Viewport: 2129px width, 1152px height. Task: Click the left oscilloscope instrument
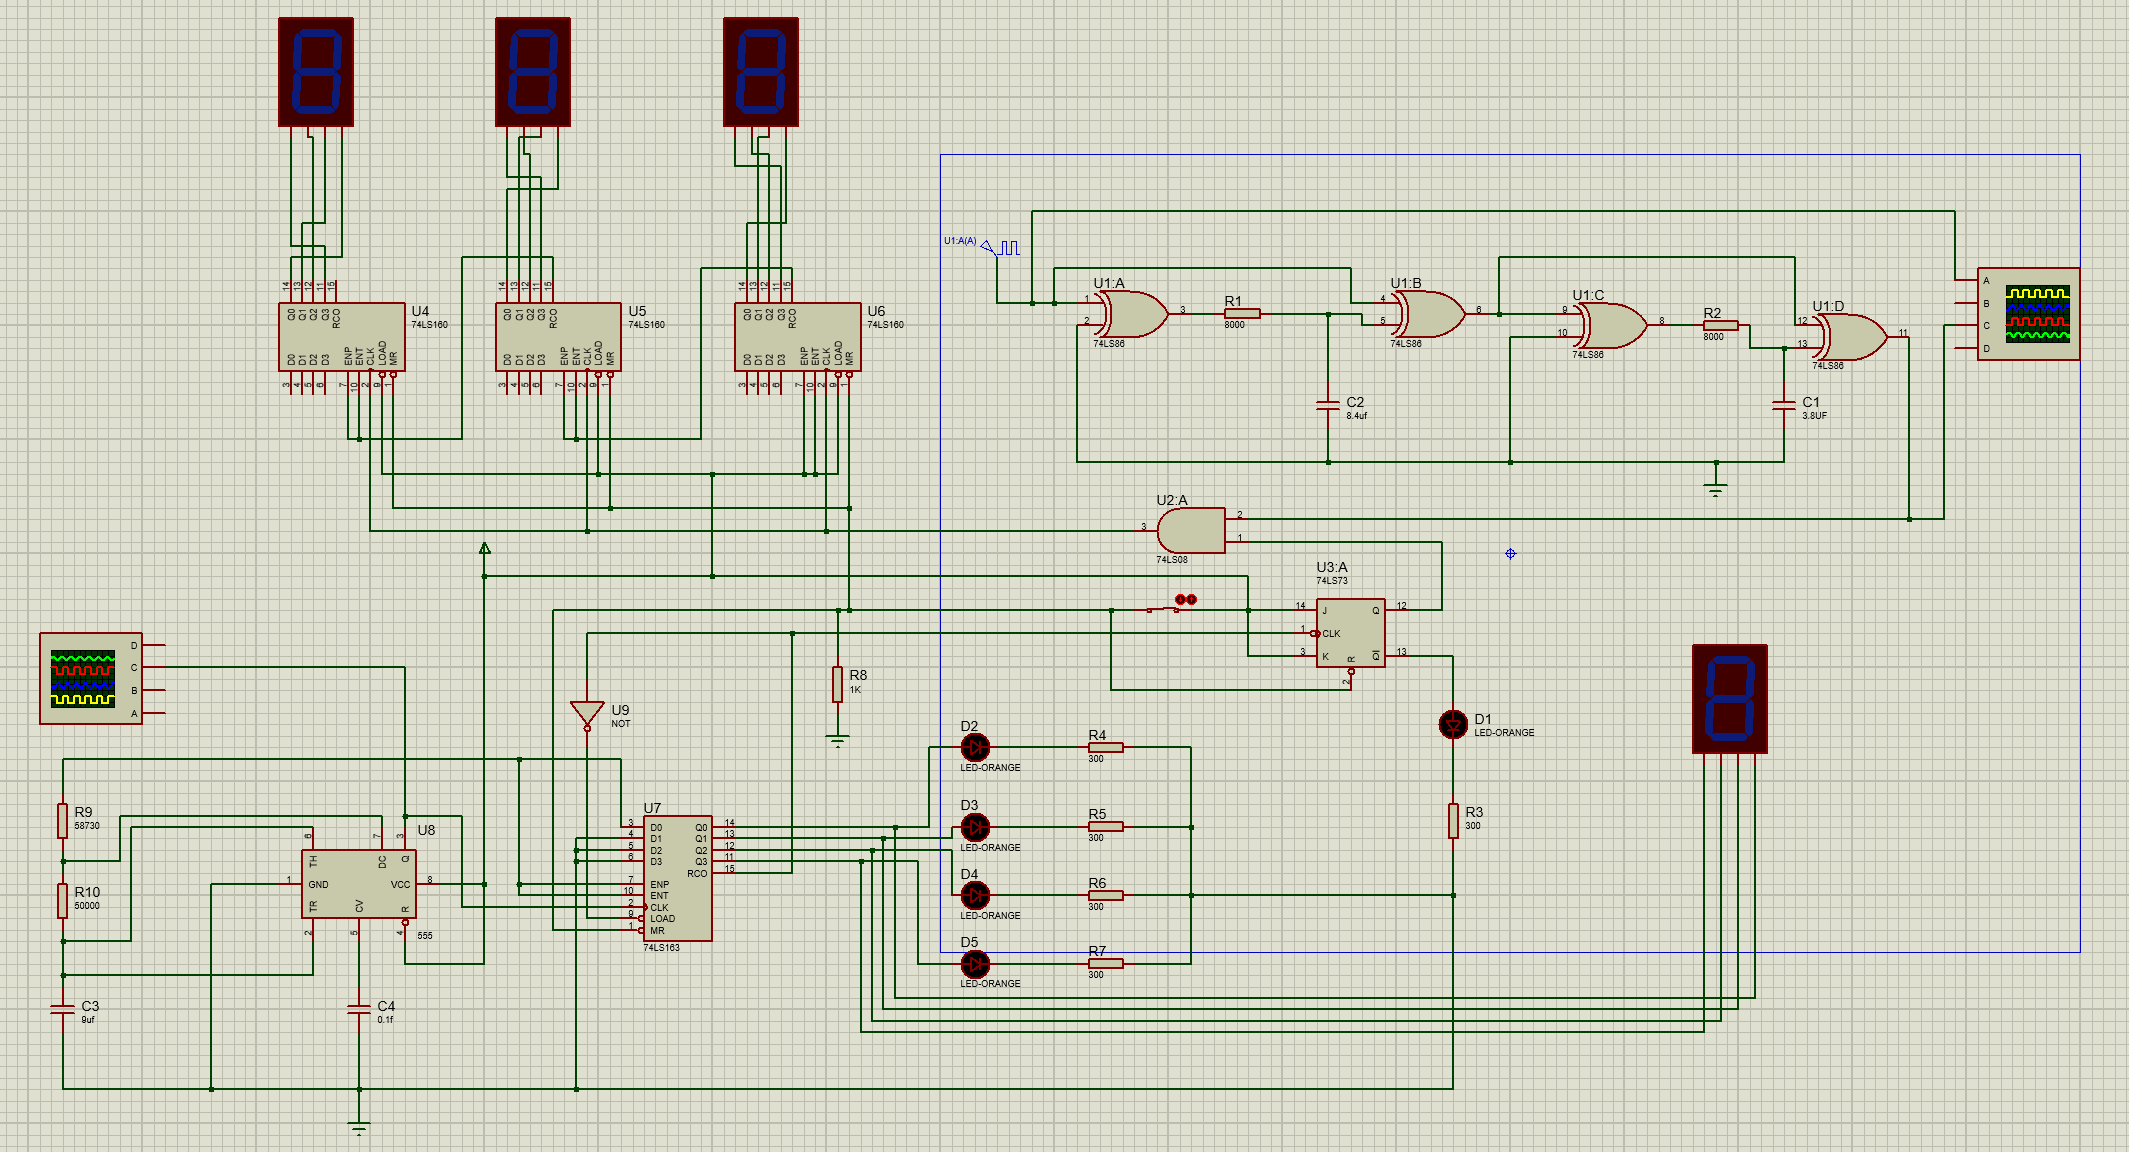pyautogui.click(x=90, y=679)
